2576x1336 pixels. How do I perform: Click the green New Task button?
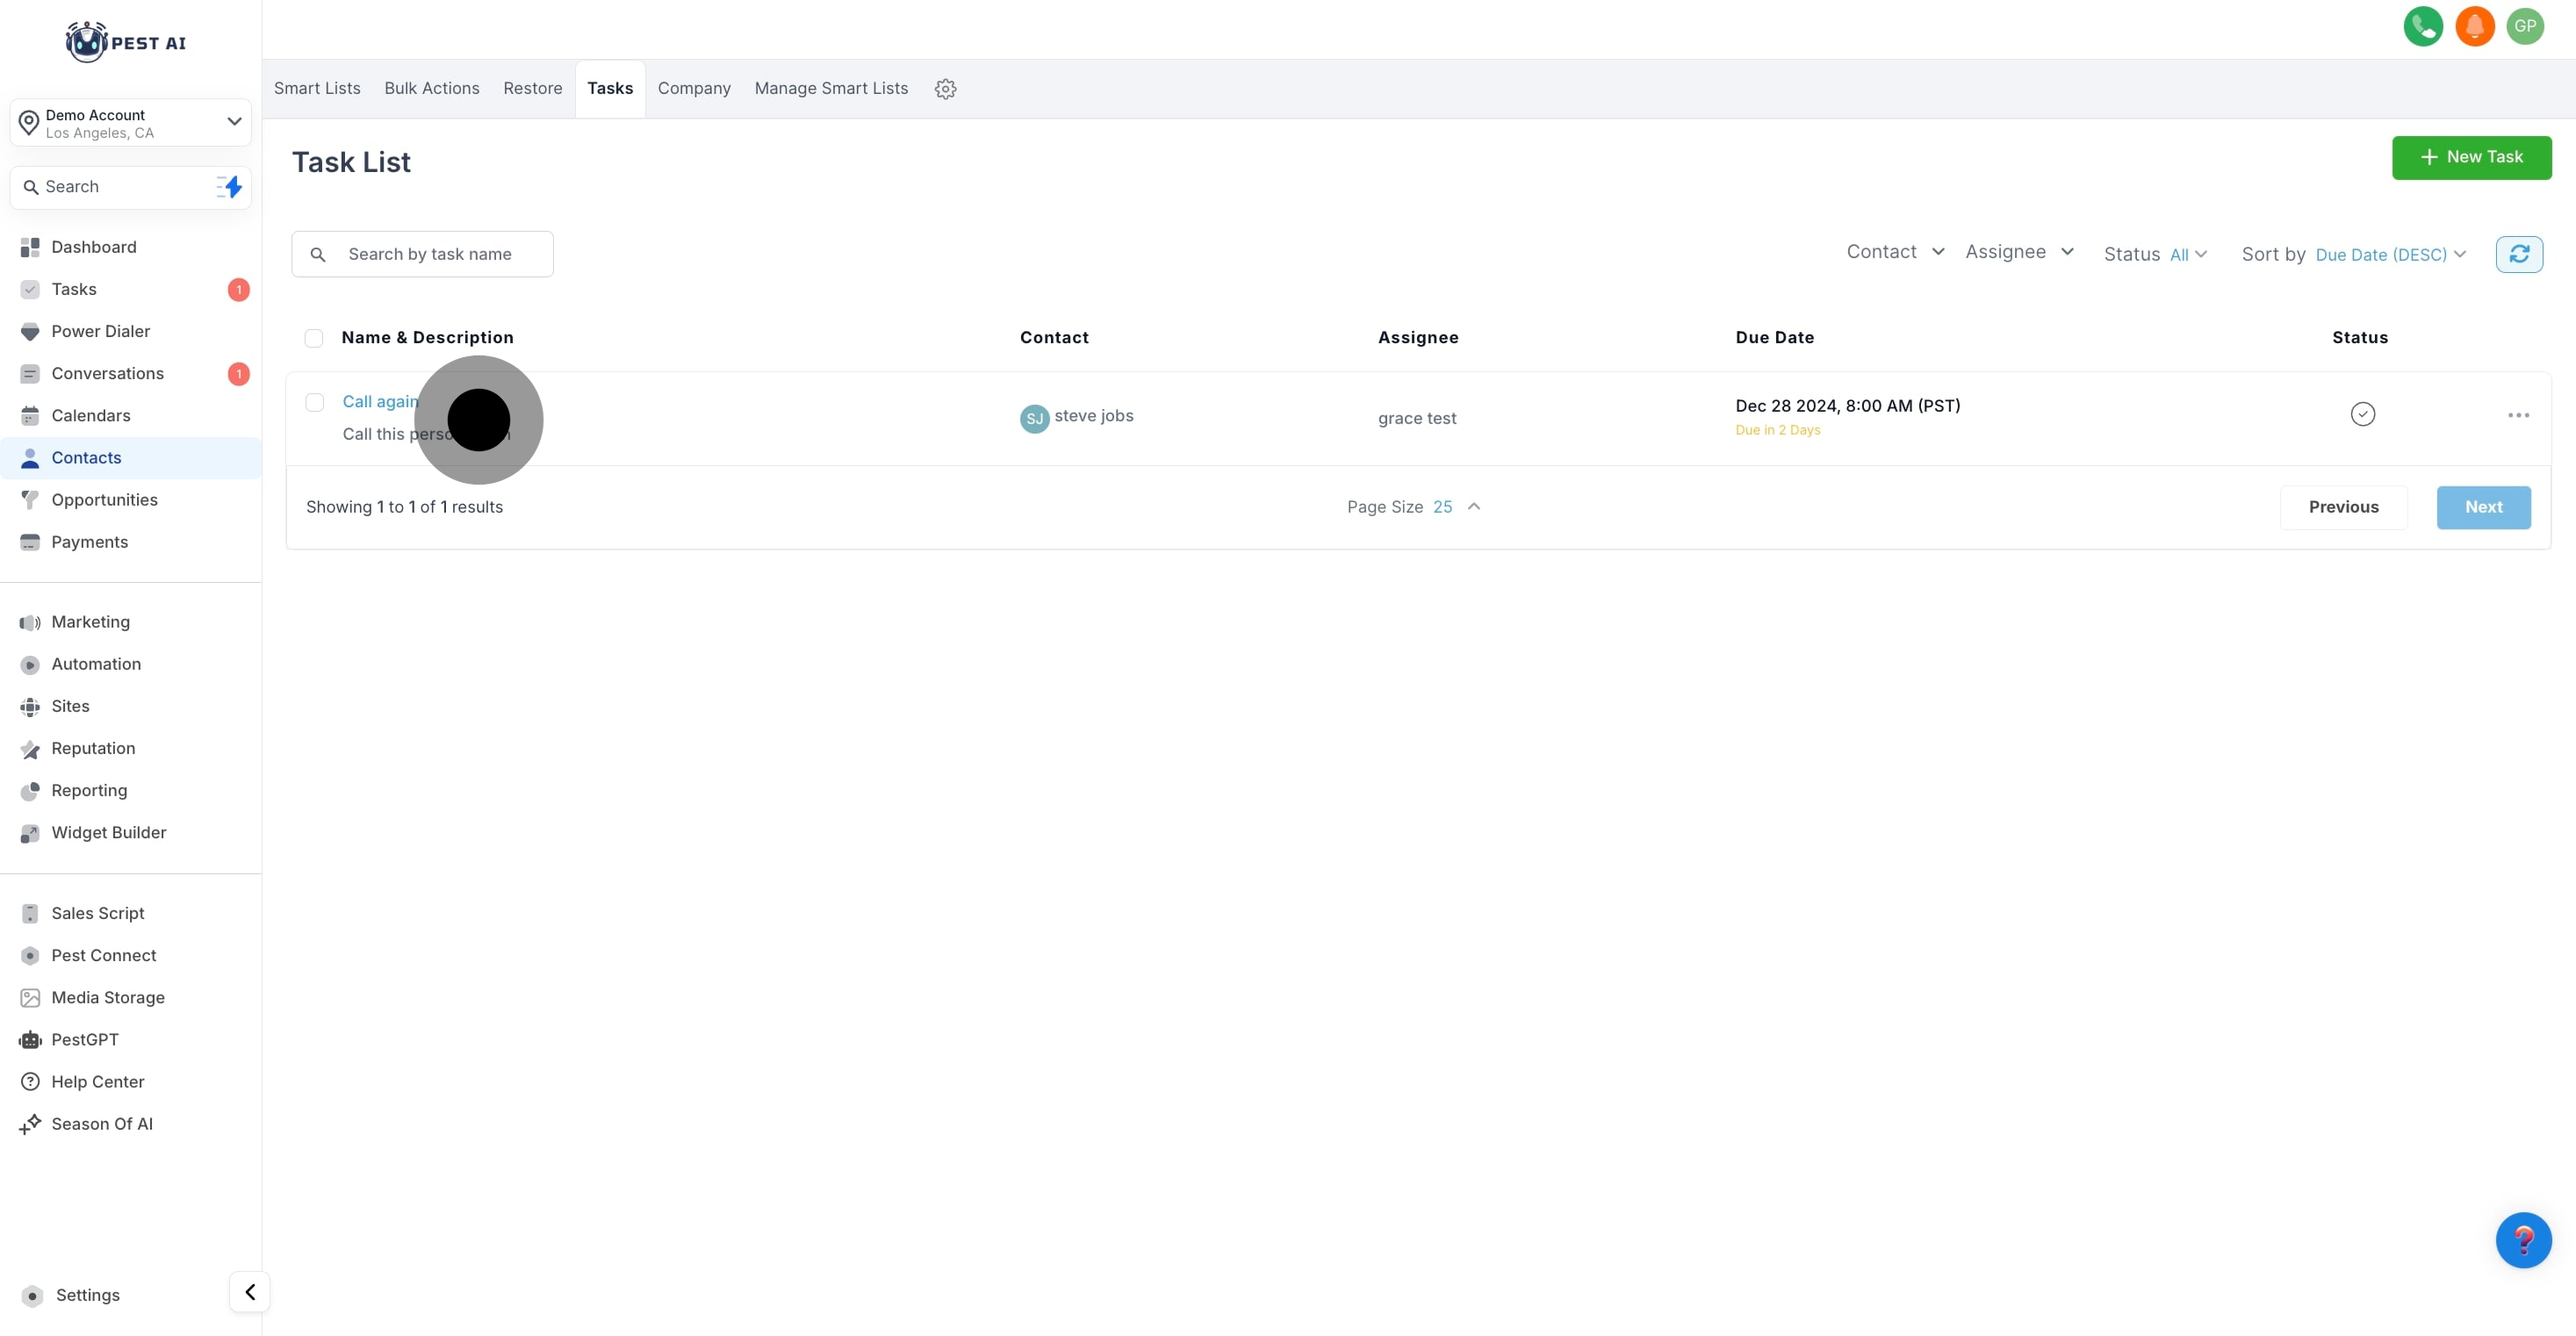coord(2470,157)
